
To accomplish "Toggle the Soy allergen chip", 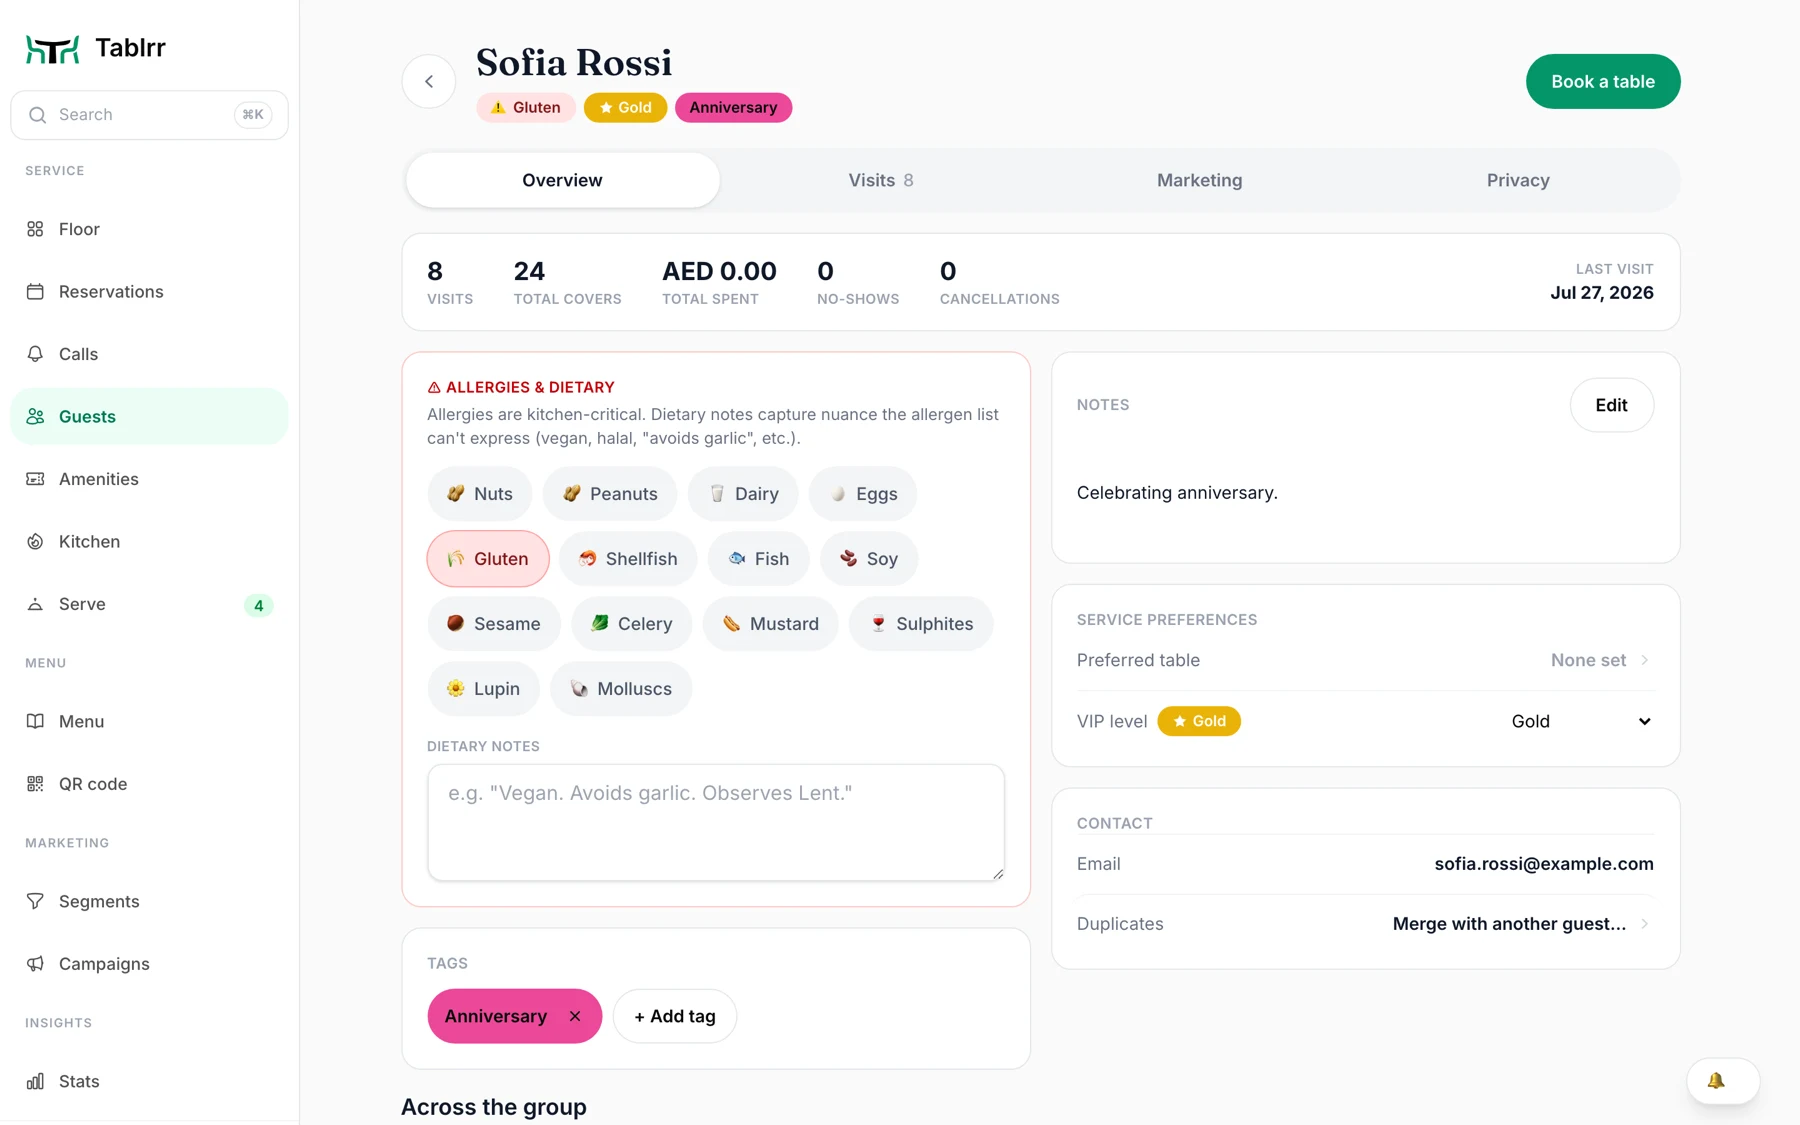I will click(x=868, y=559).
